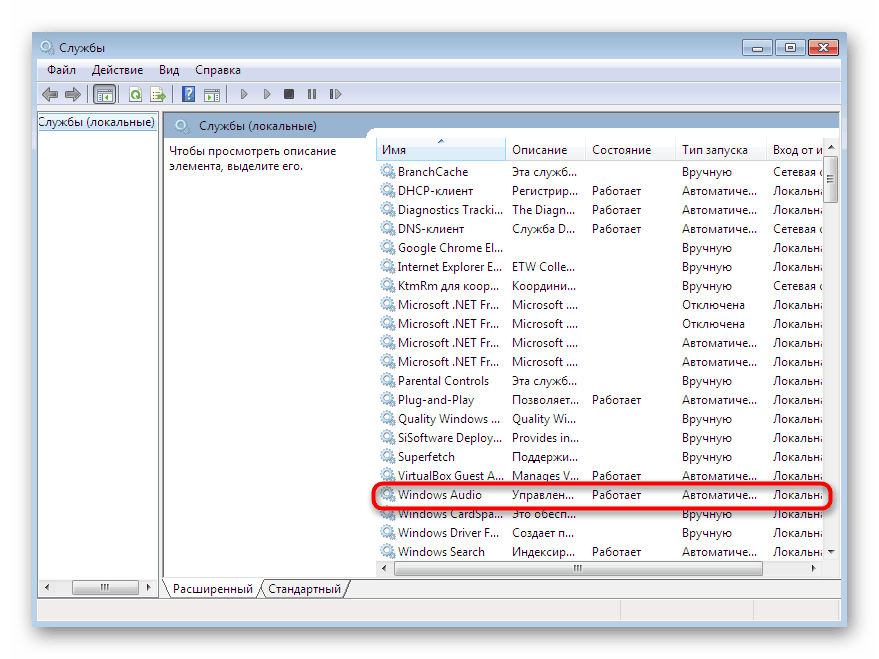The image size is (879, 659).
Task: Open the Действие menu
Action: pos(117,70)
